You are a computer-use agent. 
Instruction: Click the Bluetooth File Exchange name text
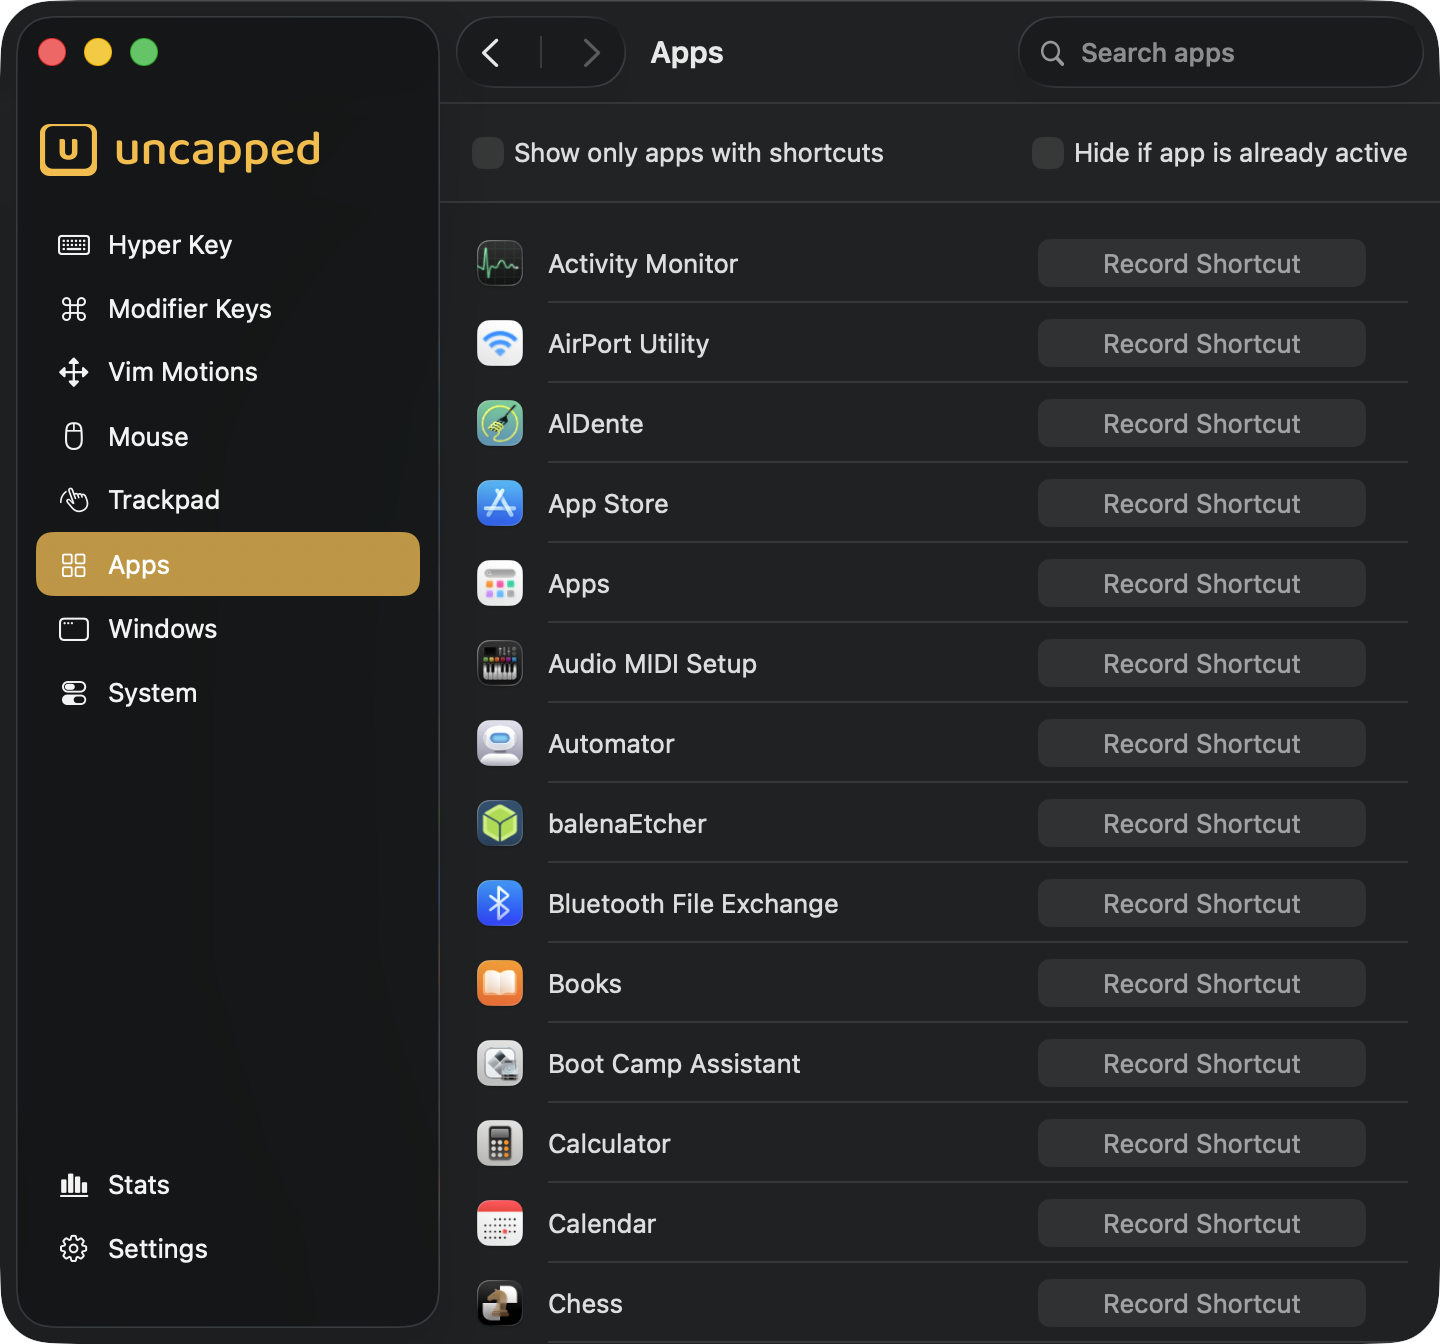(693, 904)
